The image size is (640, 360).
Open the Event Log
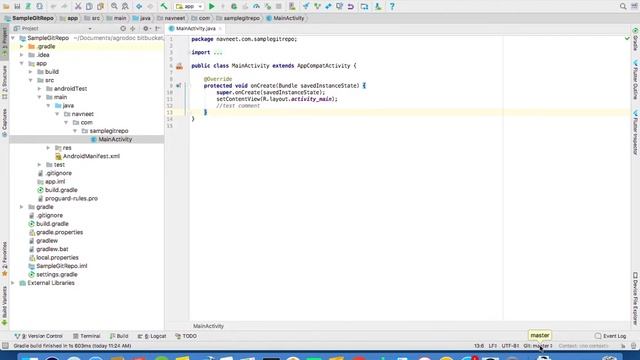click(x=611, y=336)
